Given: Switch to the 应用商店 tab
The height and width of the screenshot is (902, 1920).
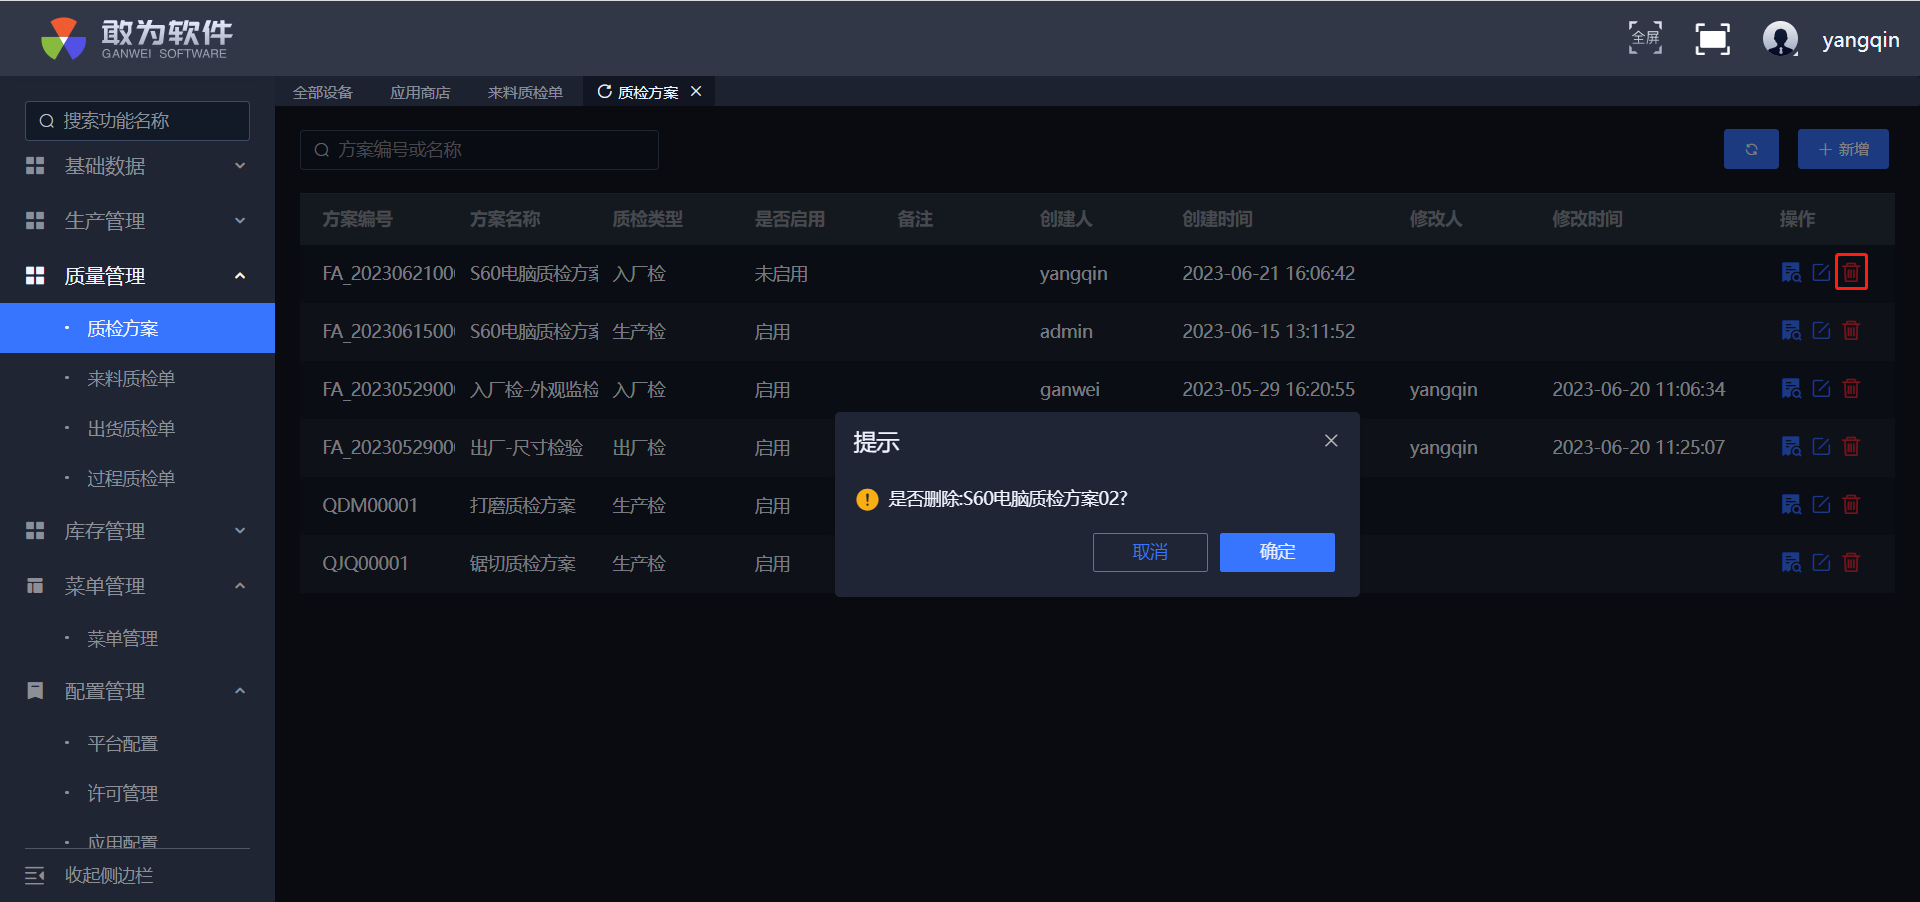Looking at the screenshot, I should [x=420, y=92].
